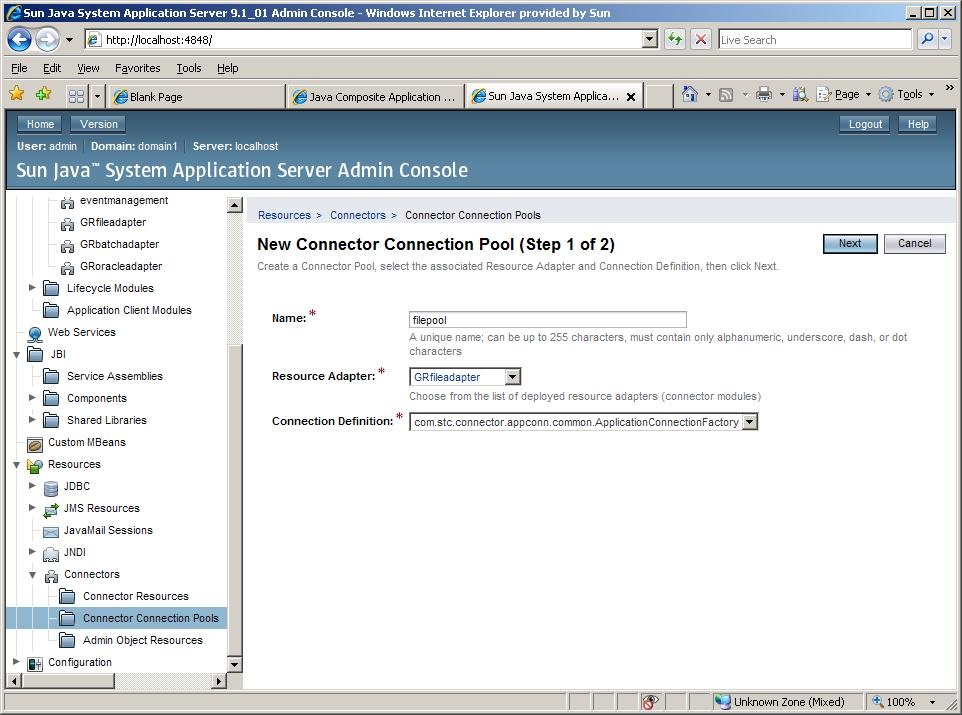
Task: Click the Cancel button
Action: point(914,244)
